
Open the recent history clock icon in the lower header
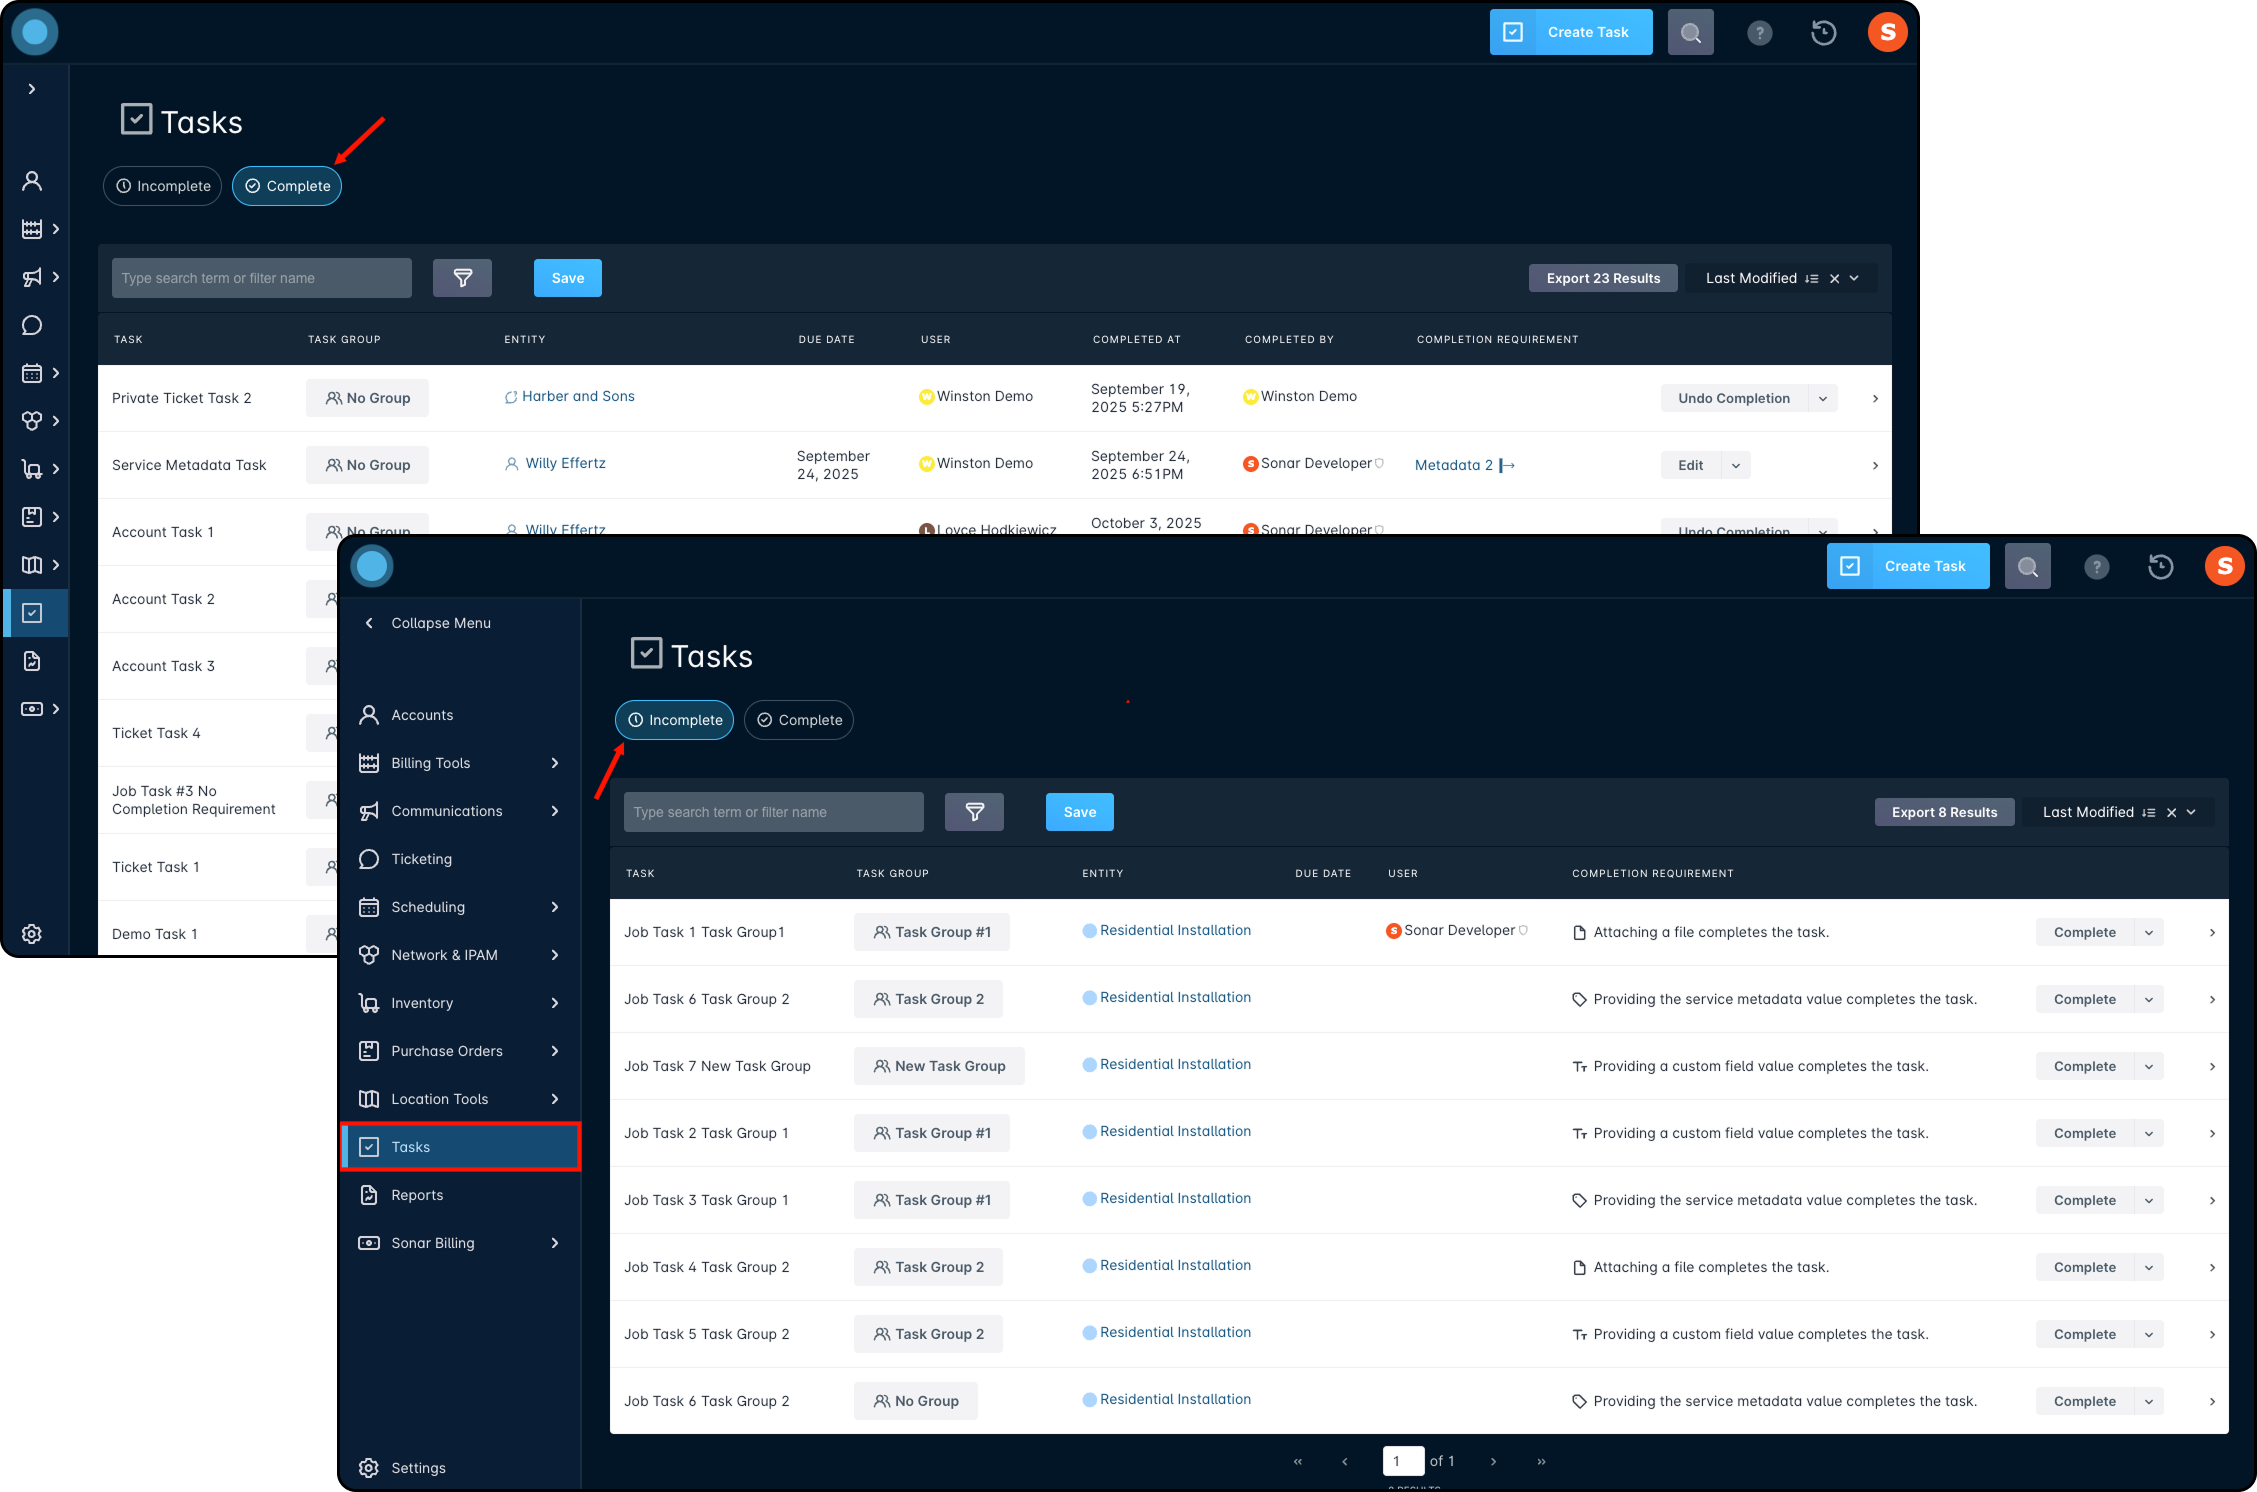coord(2160,567)
